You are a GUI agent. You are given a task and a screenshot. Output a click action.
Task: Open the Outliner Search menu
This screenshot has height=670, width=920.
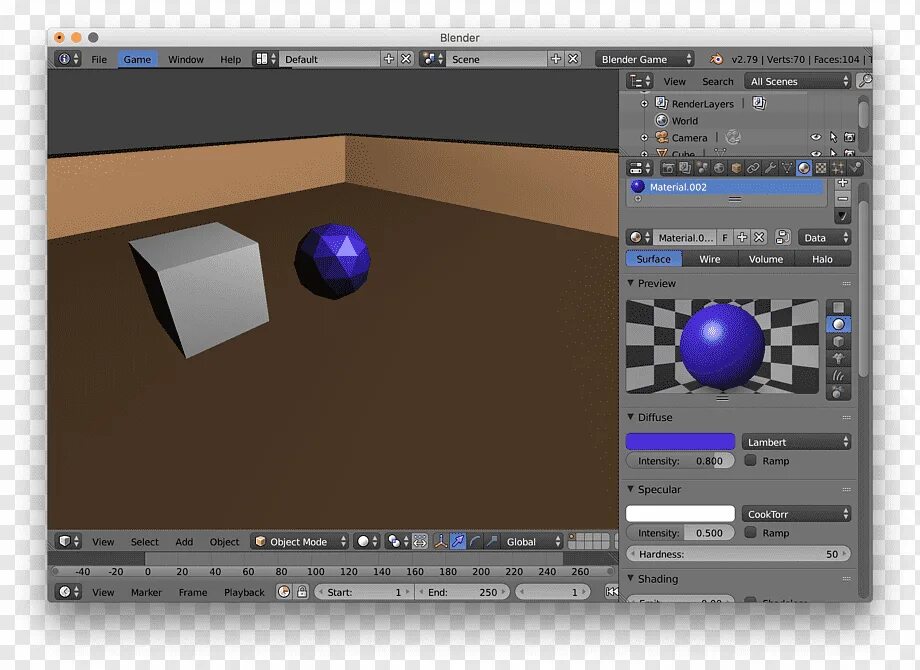point(718,82)
